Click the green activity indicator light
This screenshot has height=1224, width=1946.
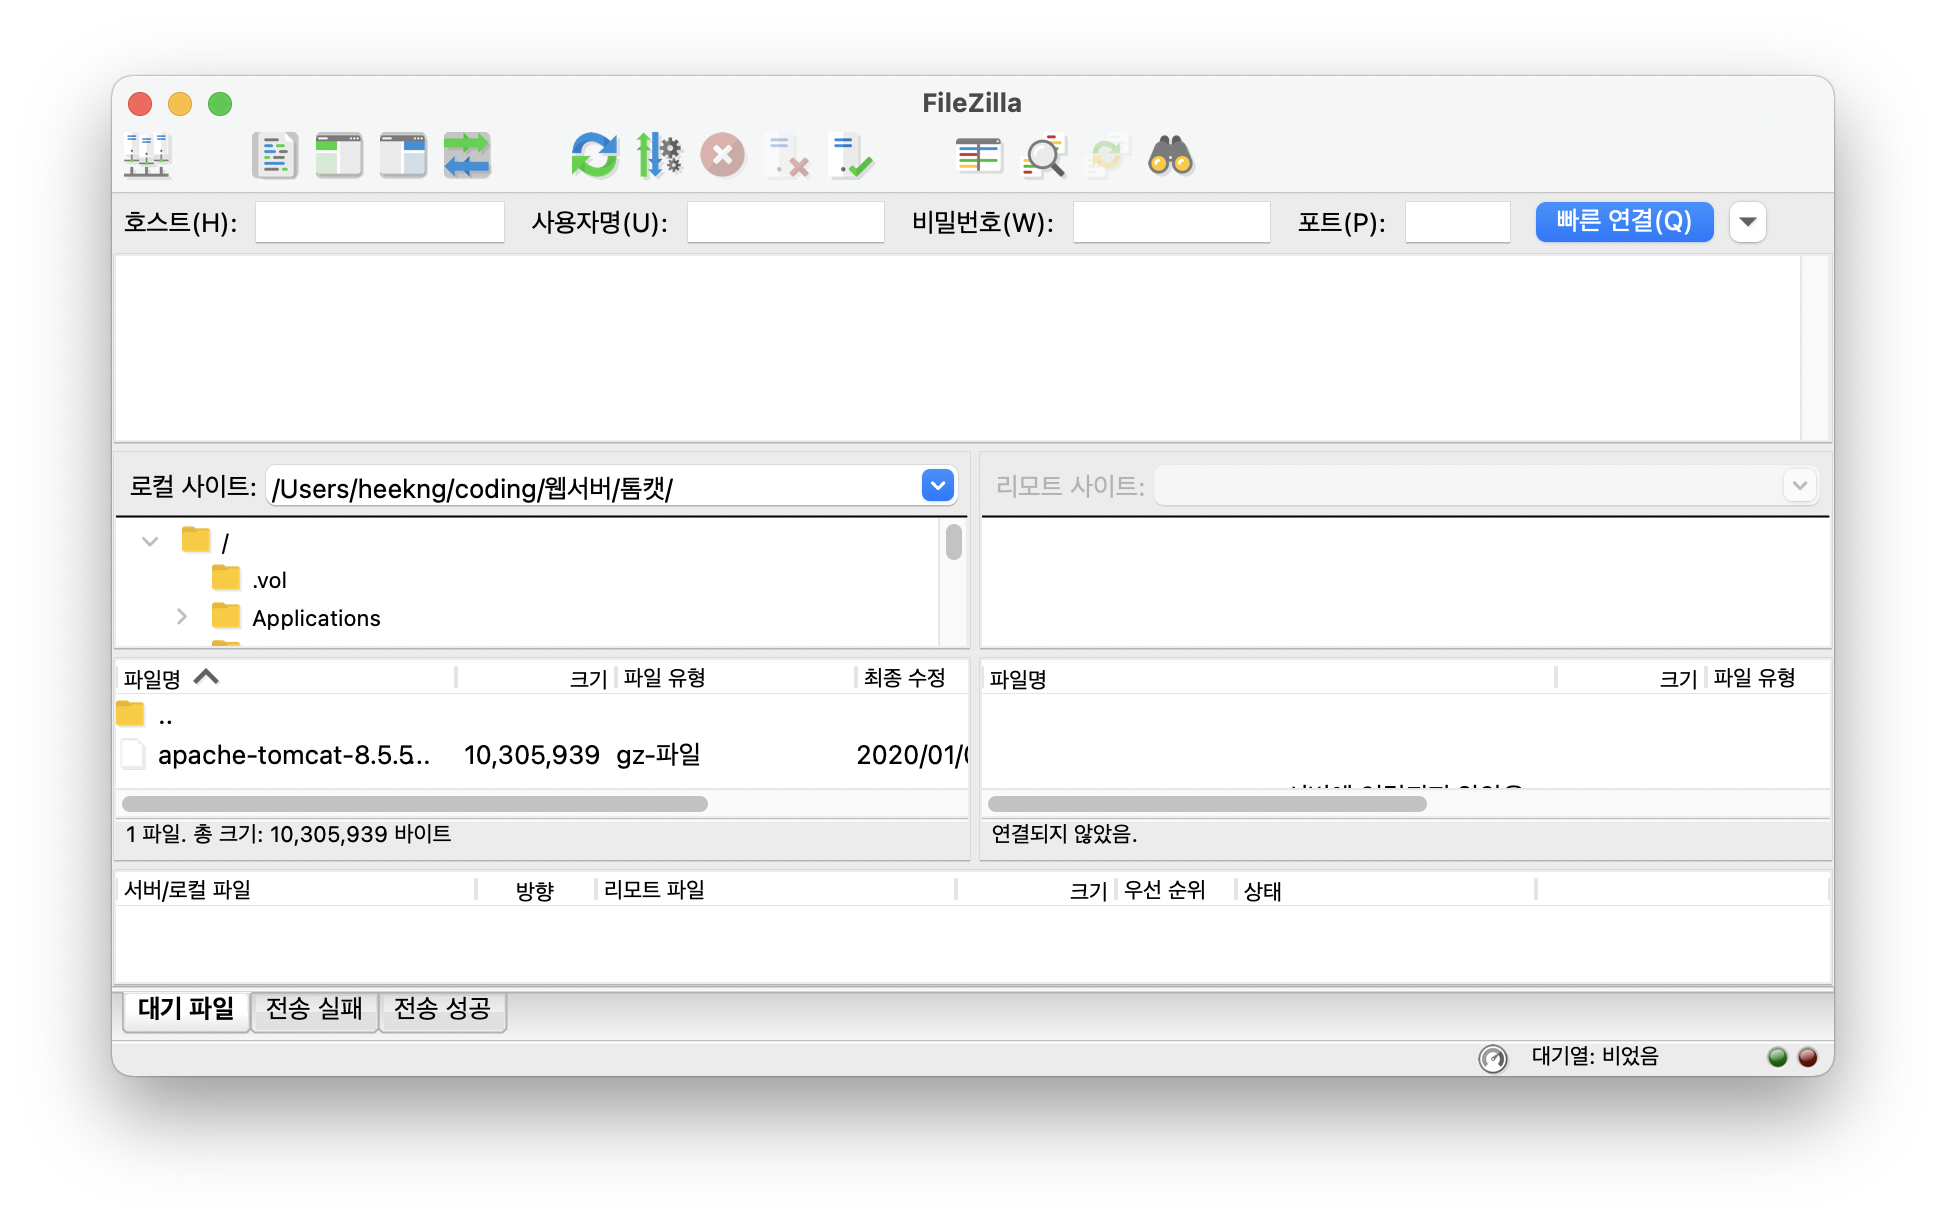tap(1778, 1057)
